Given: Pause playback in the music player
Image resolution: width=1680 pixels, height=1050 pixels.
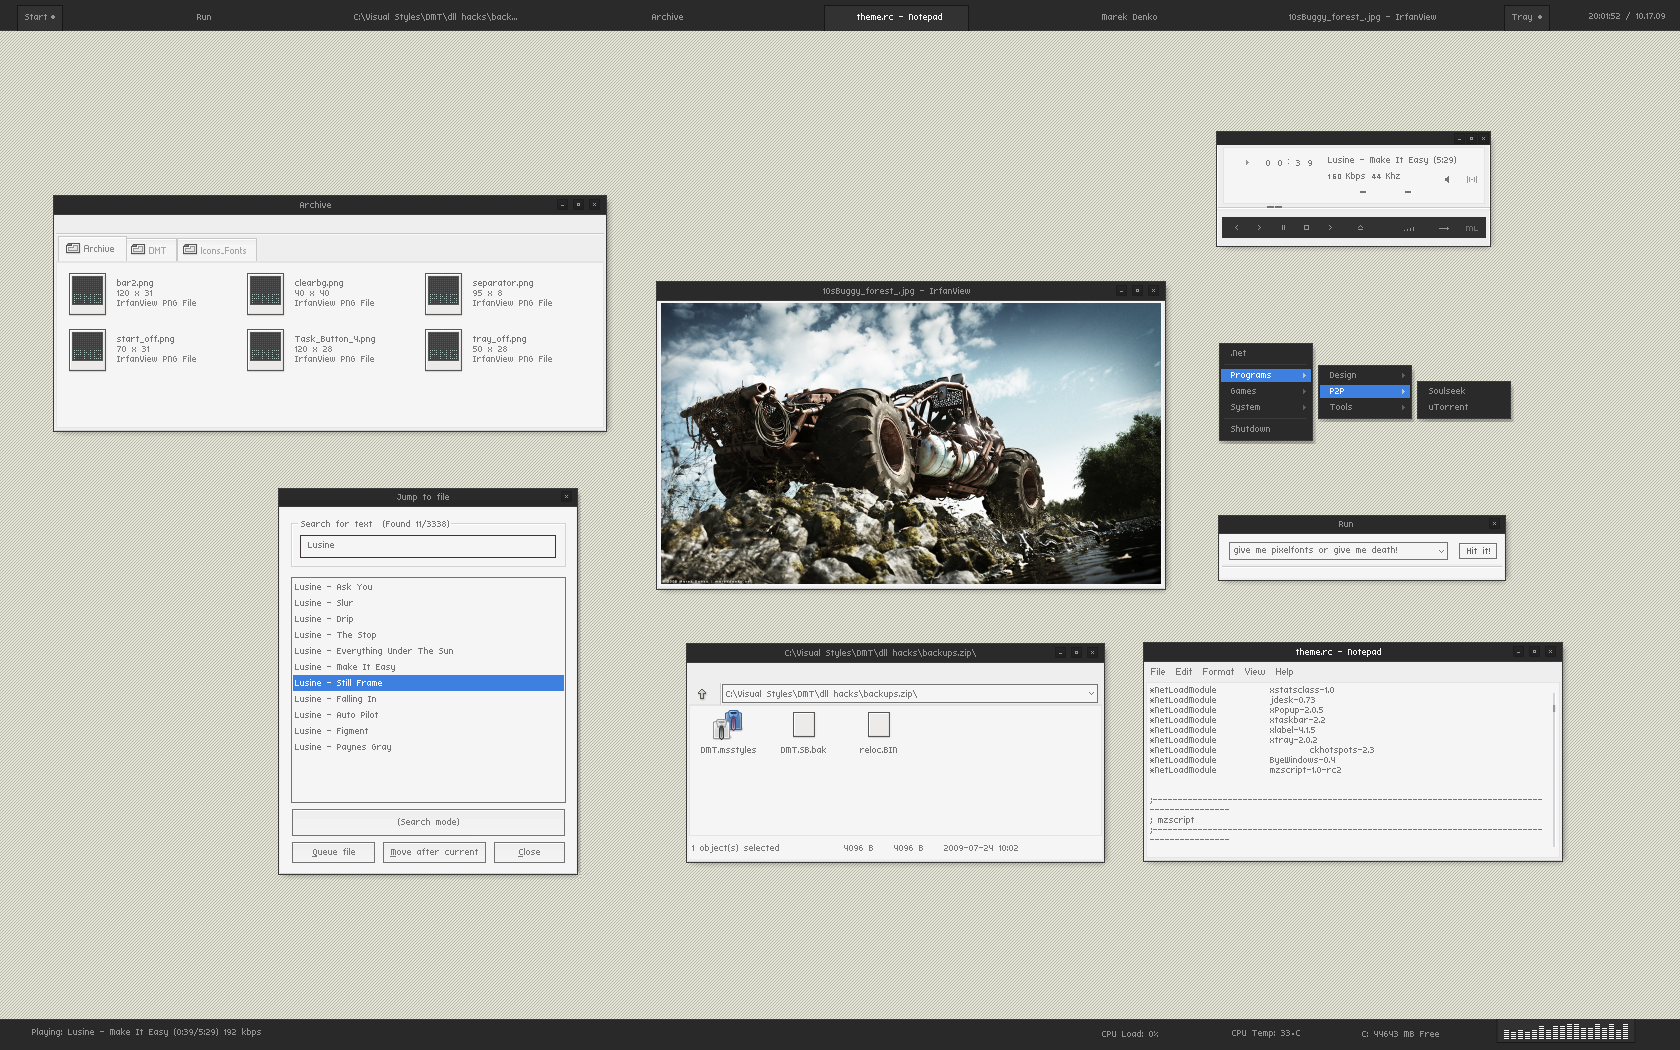Looking at the screenshot, I should coord(1283,228).
